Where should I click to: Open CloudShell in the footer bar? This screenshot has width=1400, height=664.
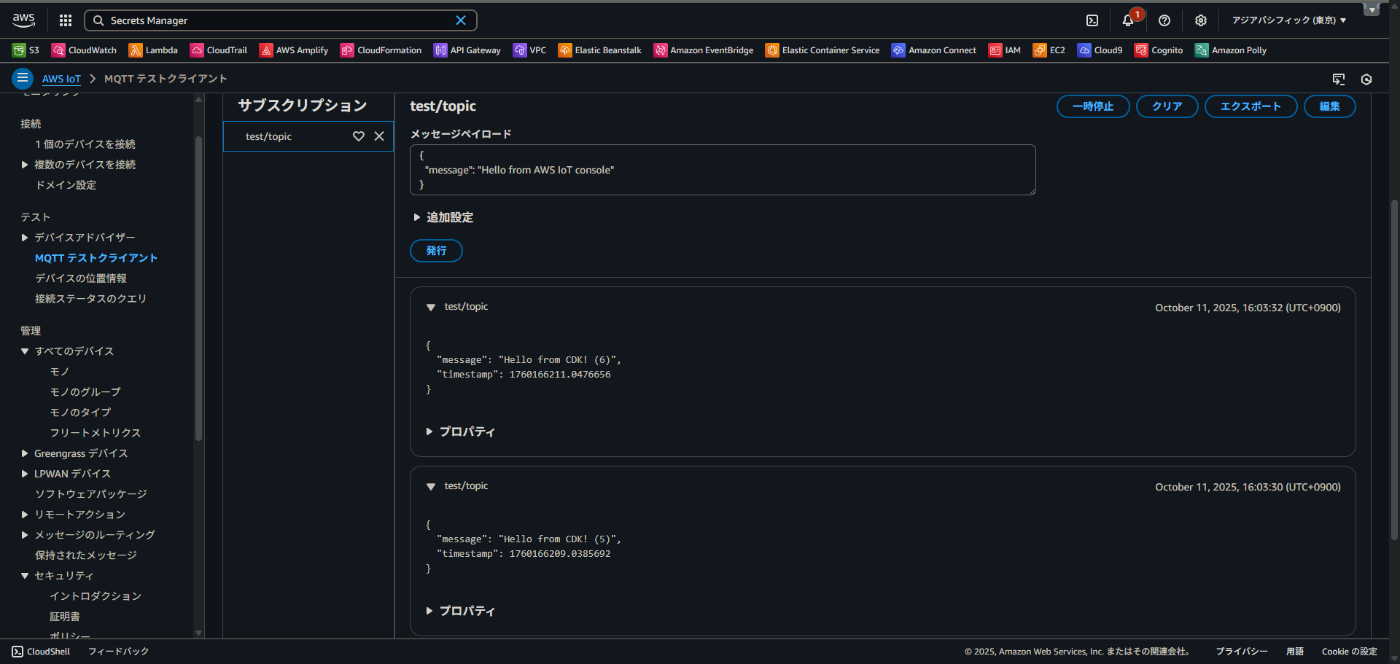pos(41,651)
